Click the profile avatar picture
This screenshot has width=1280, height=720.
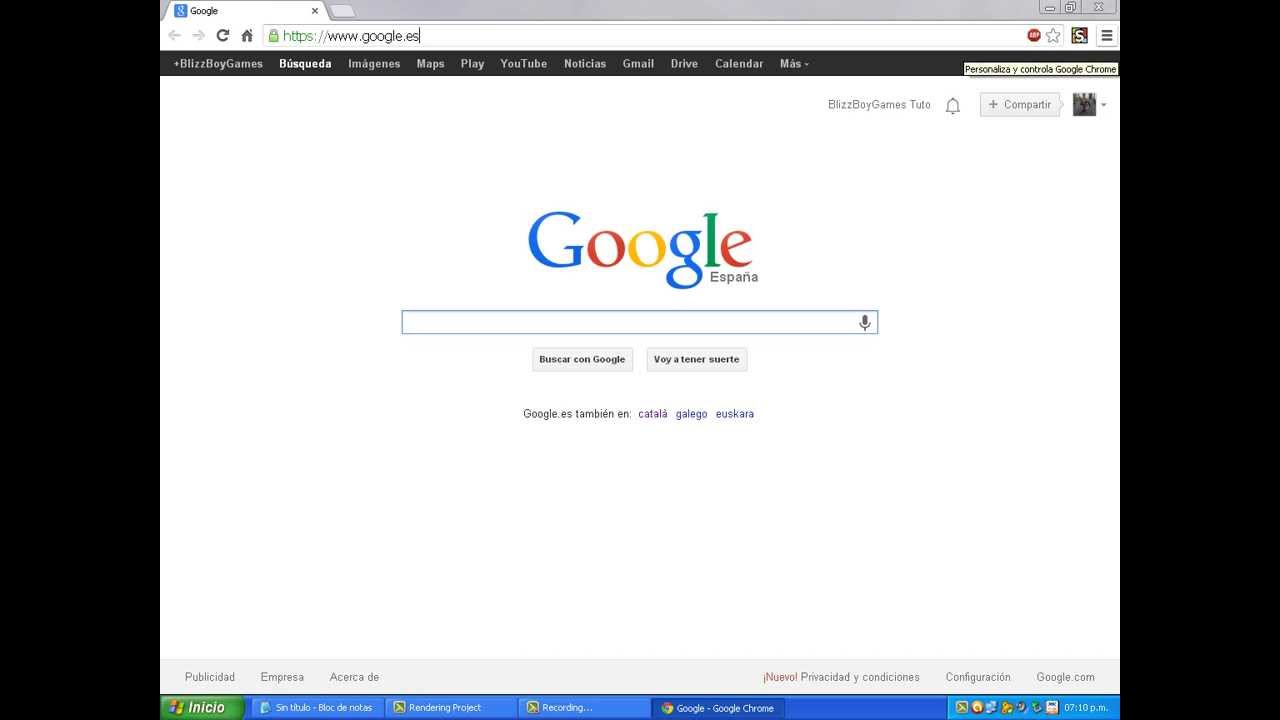tap(1084, 104)
